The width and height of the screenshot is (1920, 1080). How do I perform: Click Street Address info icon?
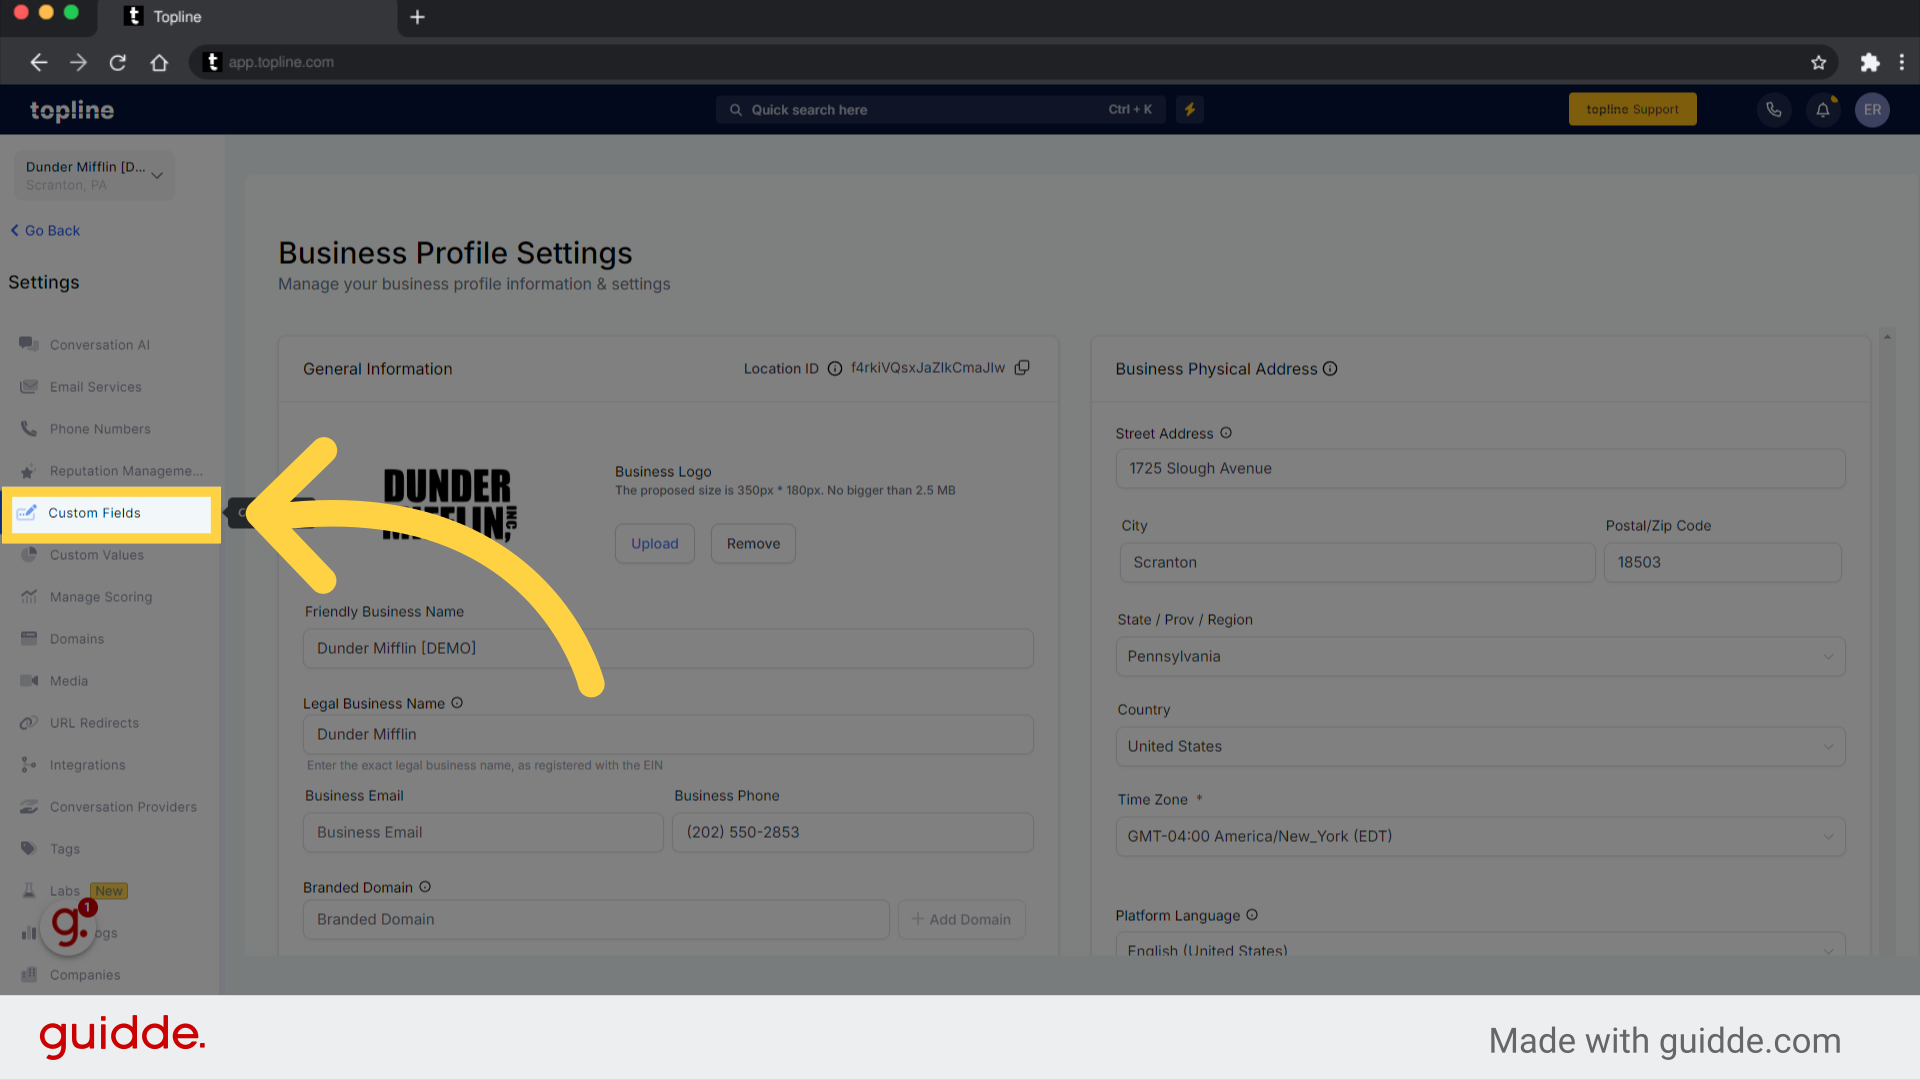tap(1226, 433)
